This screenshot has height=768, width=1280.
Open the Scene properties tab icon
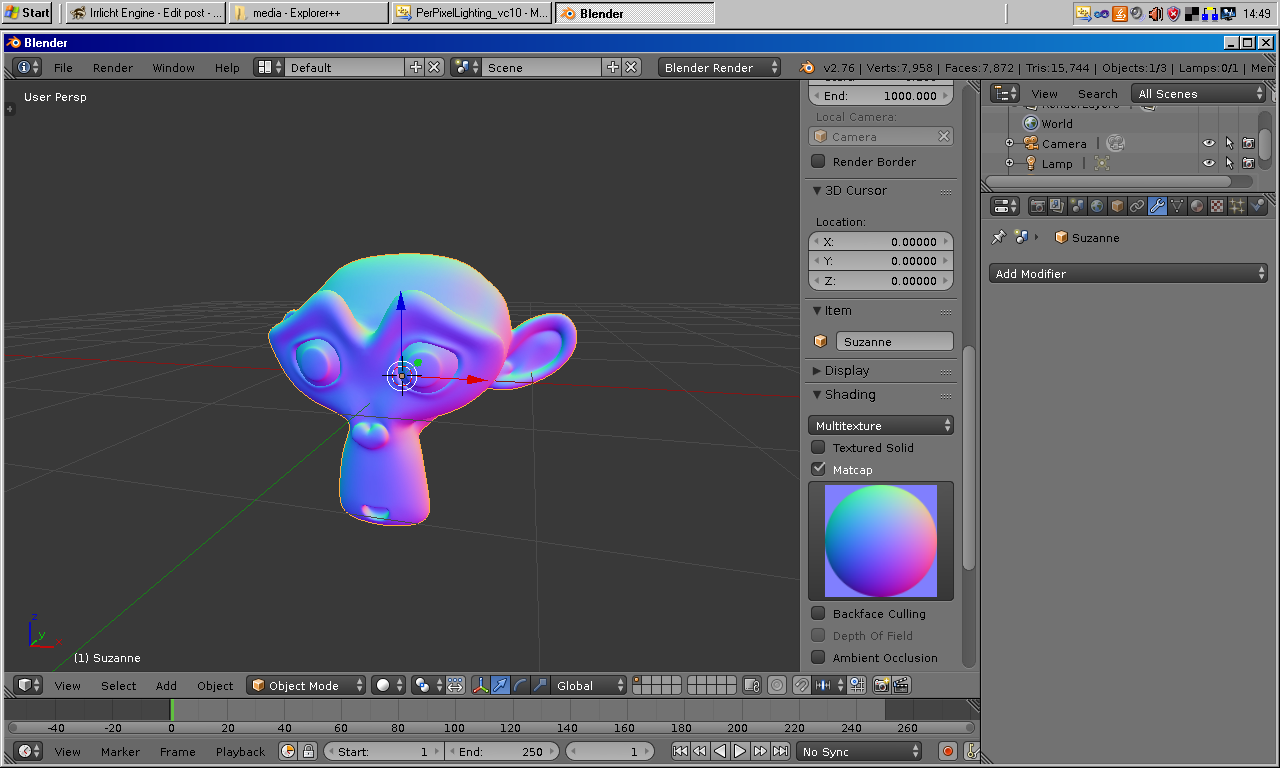pyautogui.click(x=1077, y=206)
